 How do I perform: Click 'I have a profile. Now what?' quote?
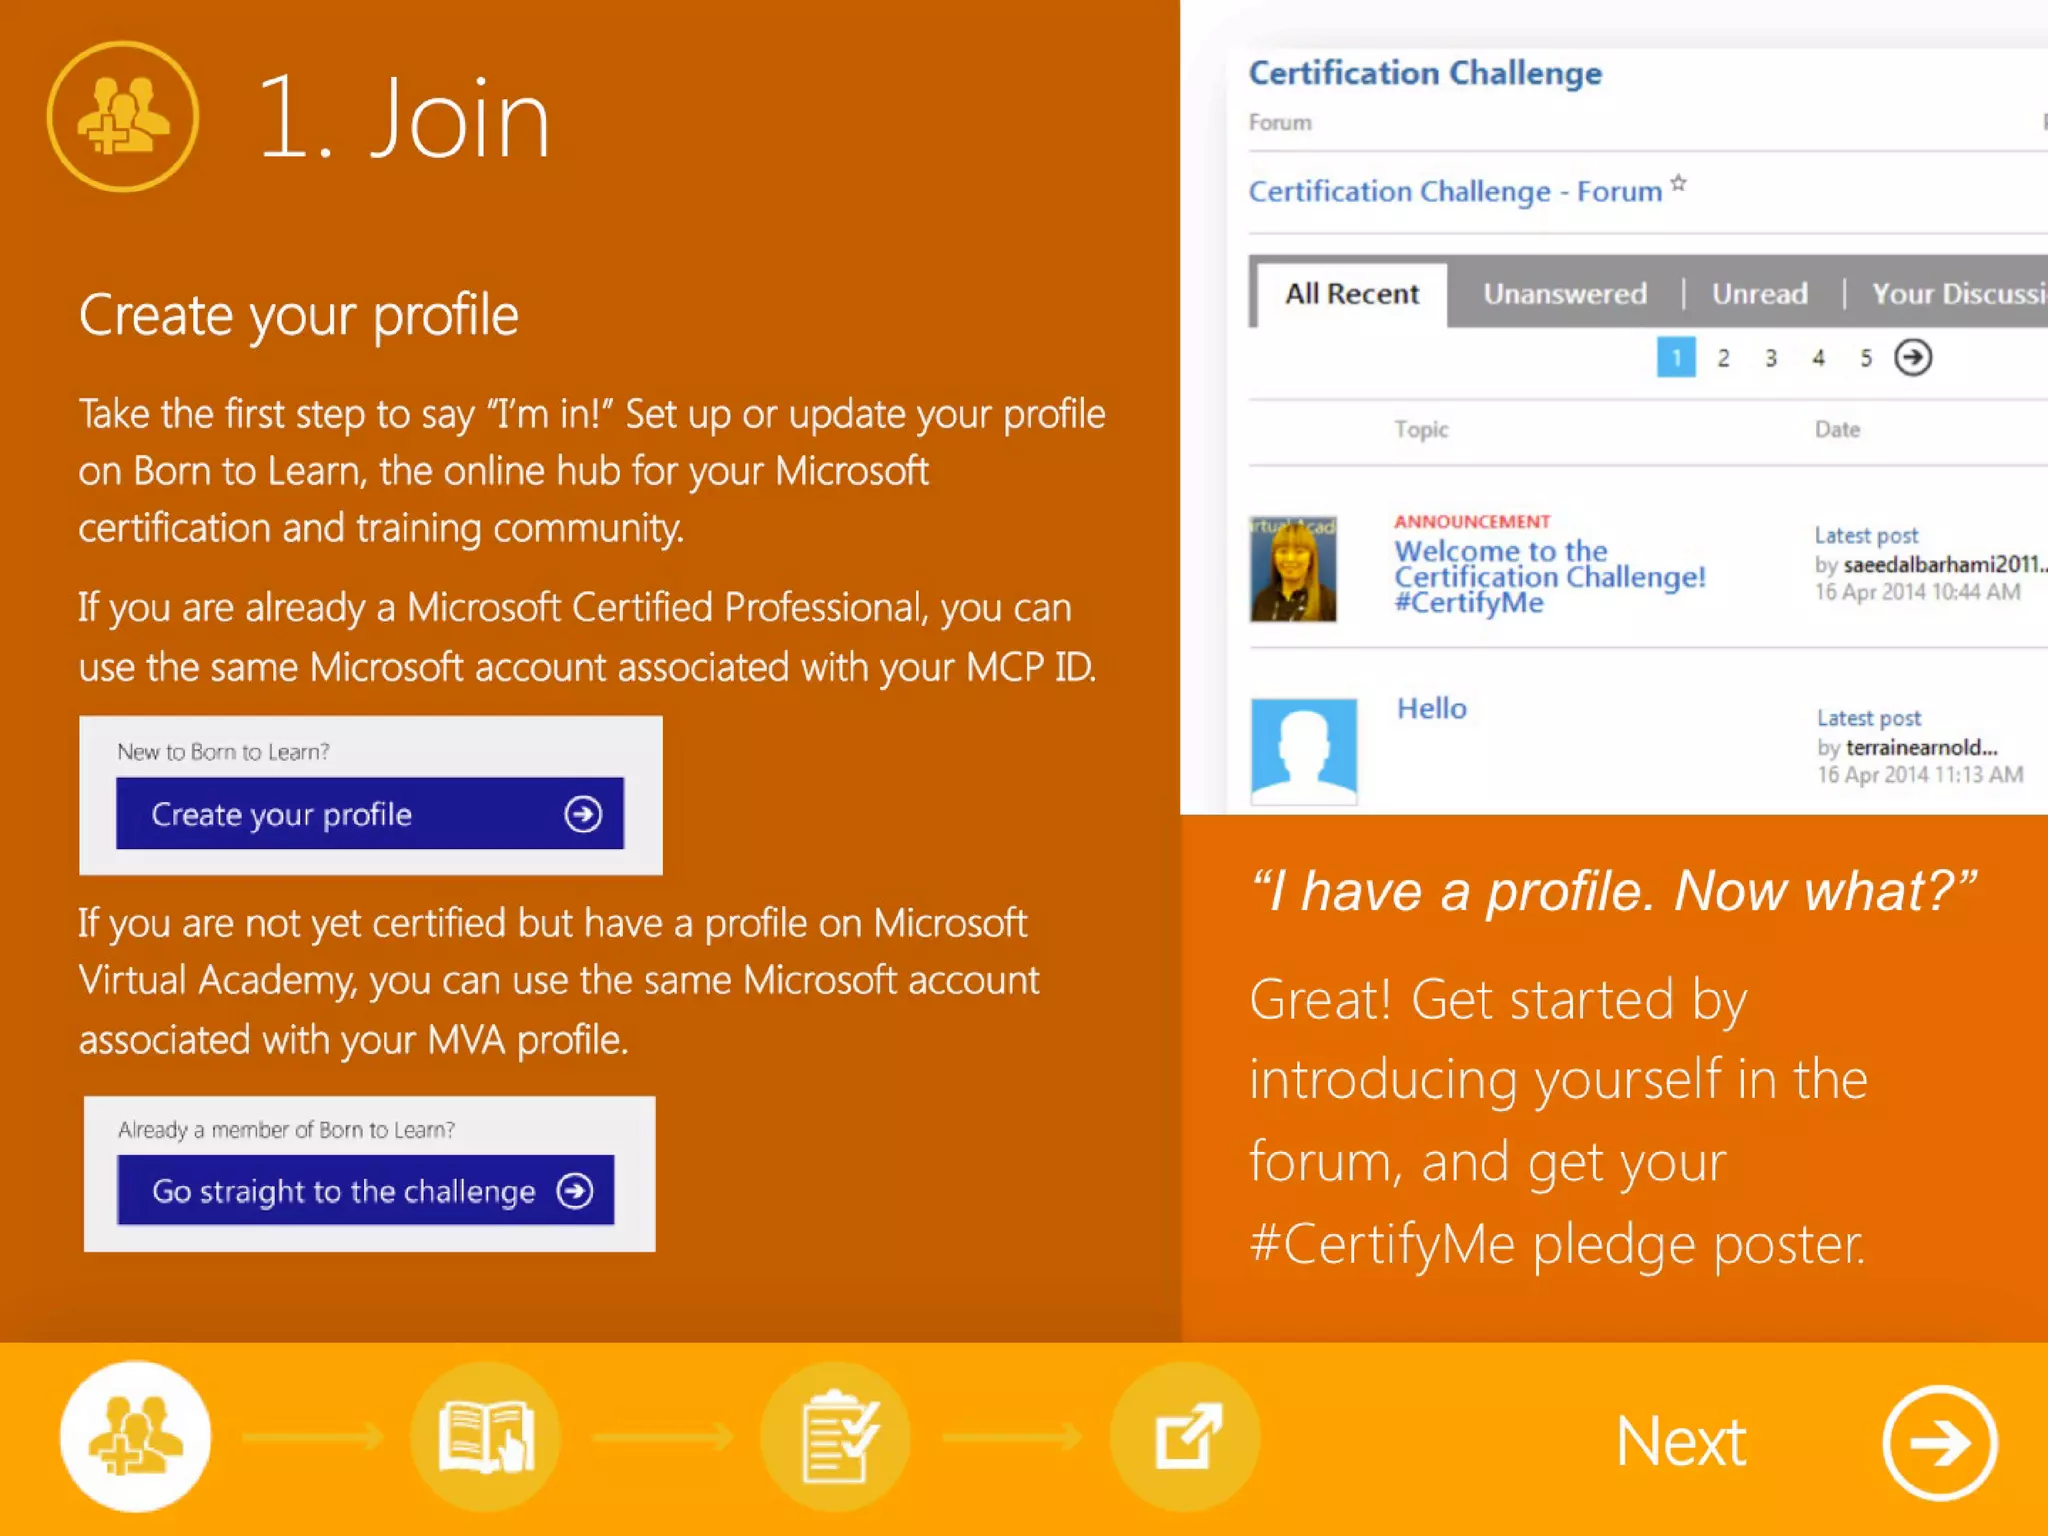(x=1613, y=891)
